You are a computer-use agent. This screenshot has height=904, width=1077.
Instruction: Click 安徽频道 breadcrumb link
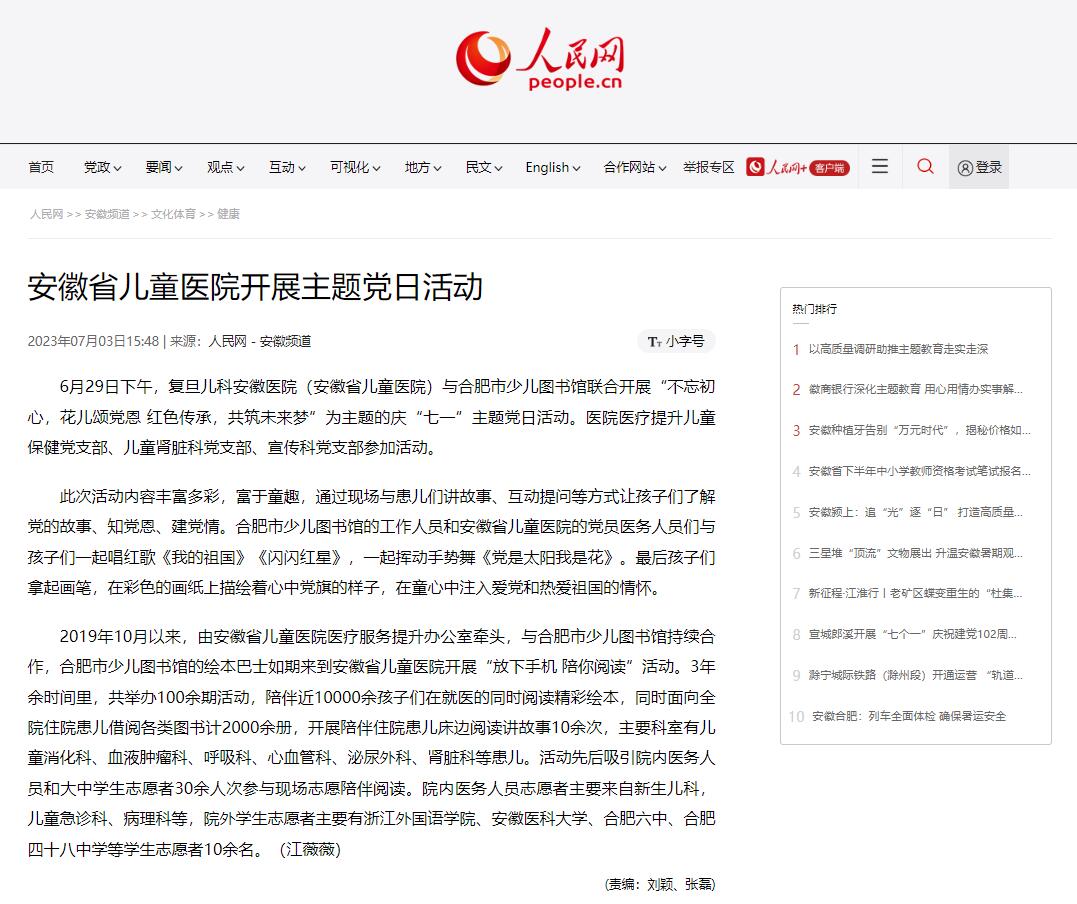(107, 214)
